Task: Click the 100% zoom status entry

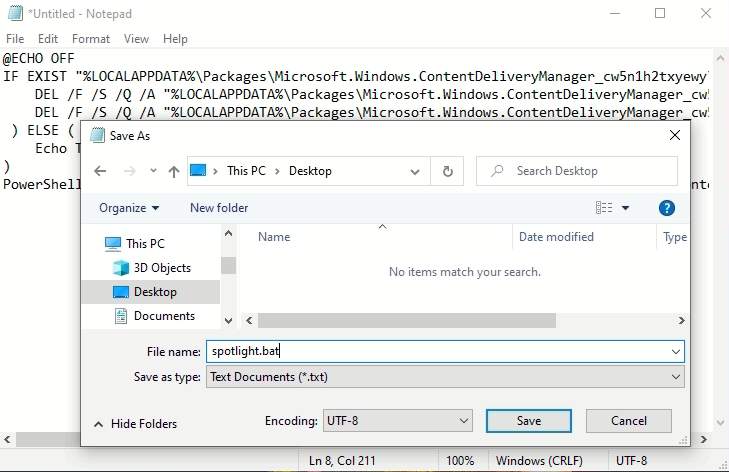Action: click(x=460, y=461)
